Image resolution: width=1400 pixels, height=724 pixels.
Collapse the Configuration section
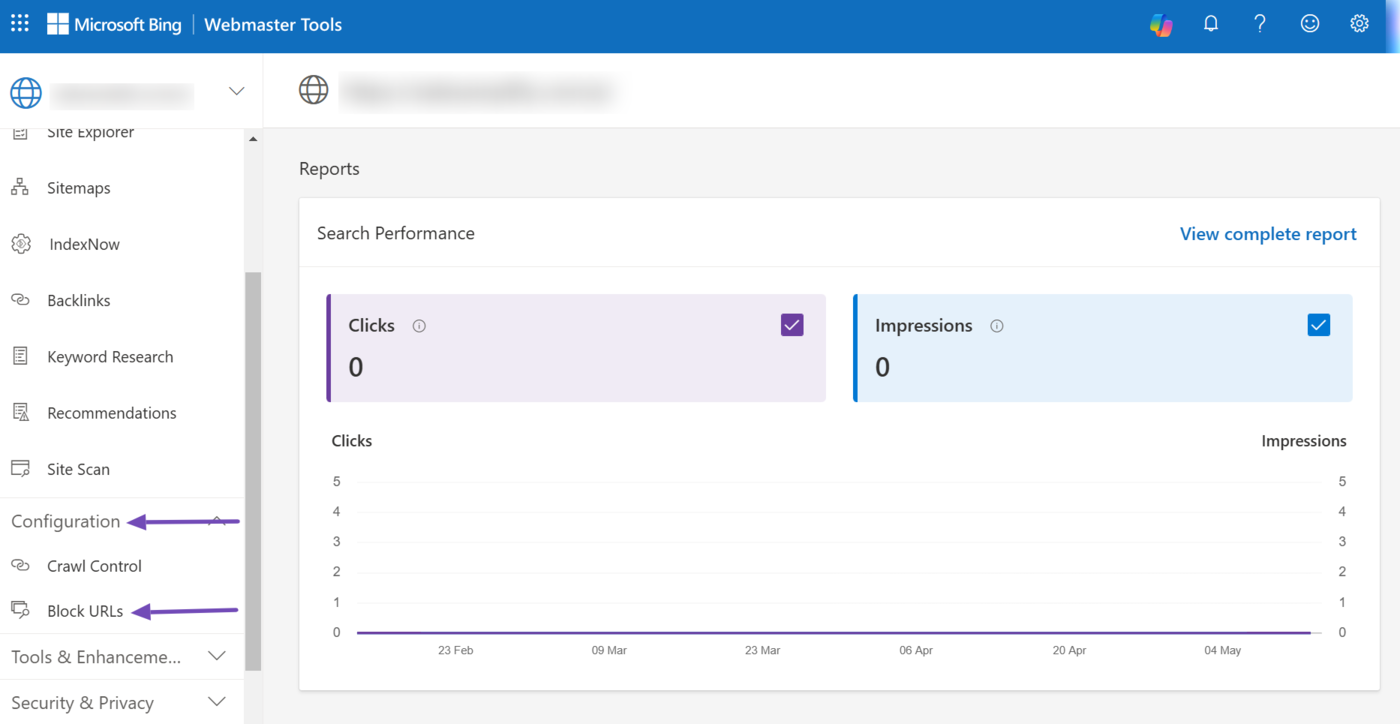point(217,521)
